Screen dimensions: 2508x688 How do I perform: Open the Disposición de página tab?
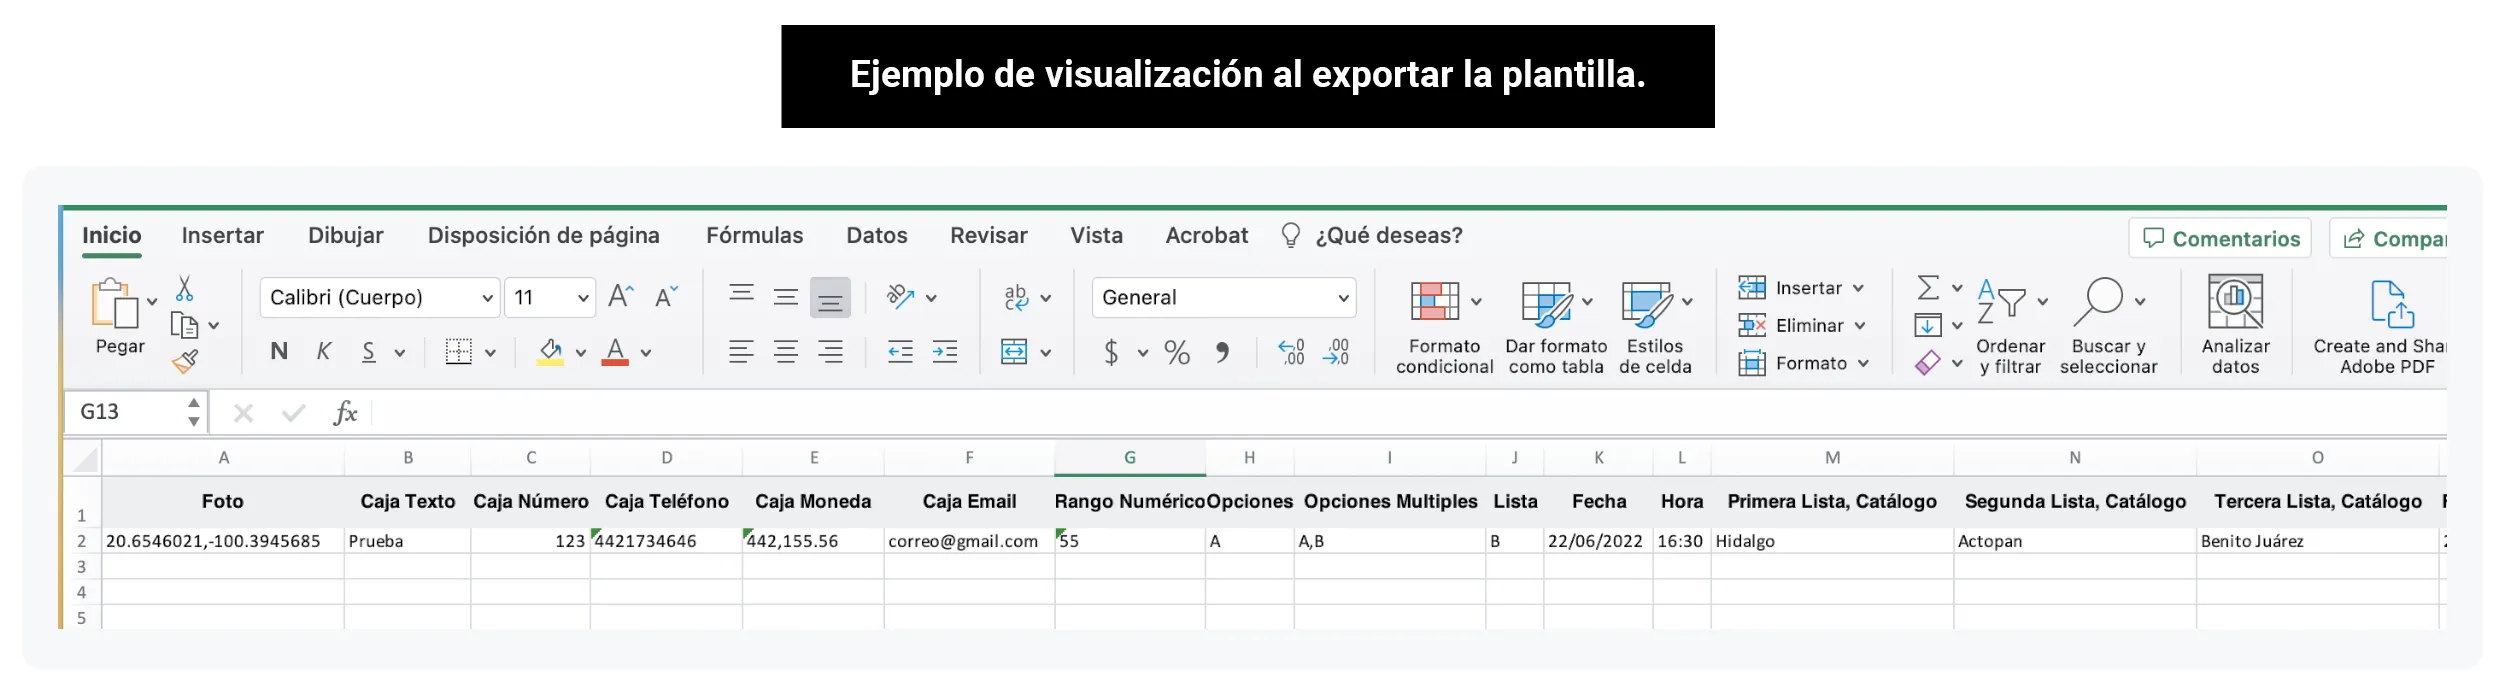click(x=543, y=236)
